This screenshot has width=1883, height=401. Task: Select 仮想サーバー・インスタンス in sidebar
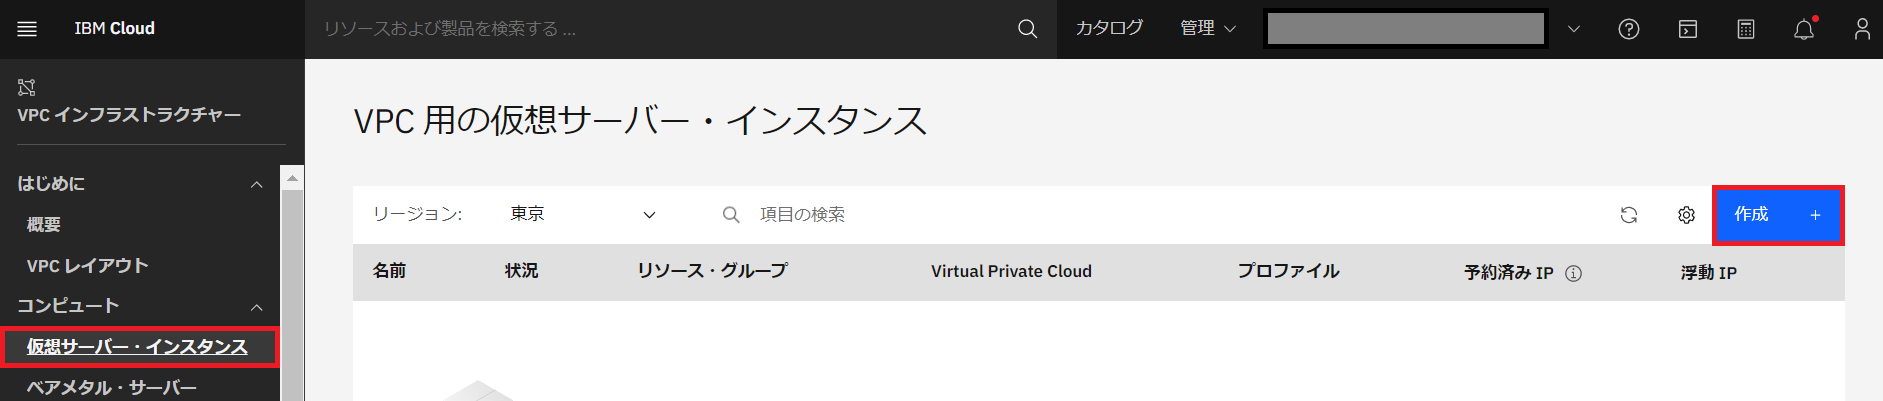click(137, 347)
